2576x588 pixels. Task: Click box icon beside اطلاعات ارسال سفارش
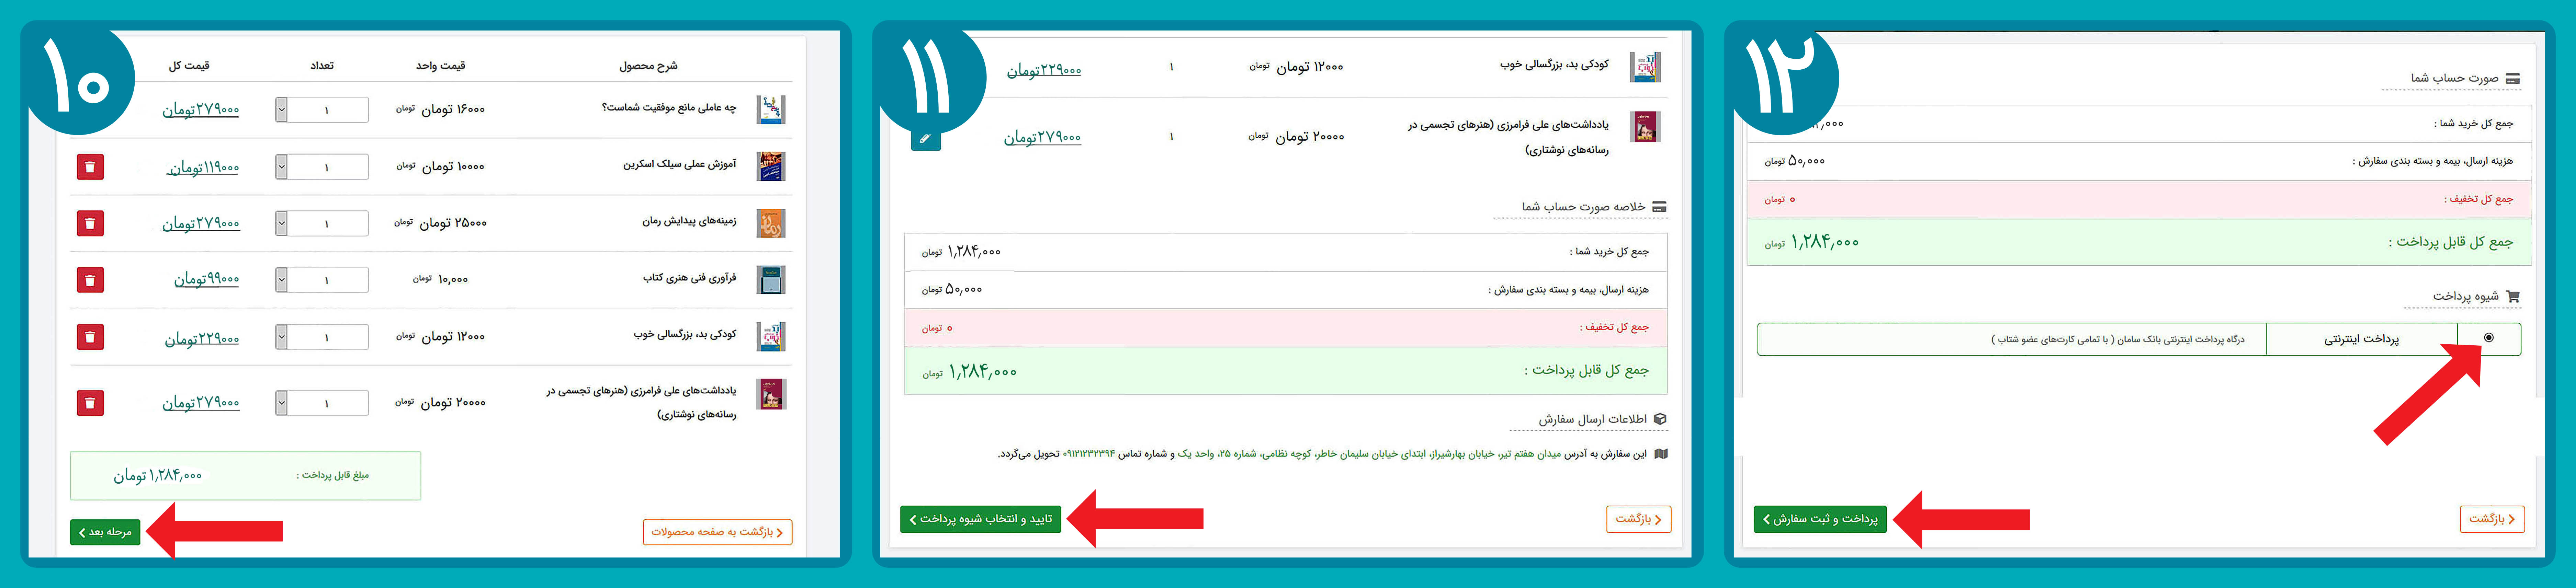[1660, 419]
